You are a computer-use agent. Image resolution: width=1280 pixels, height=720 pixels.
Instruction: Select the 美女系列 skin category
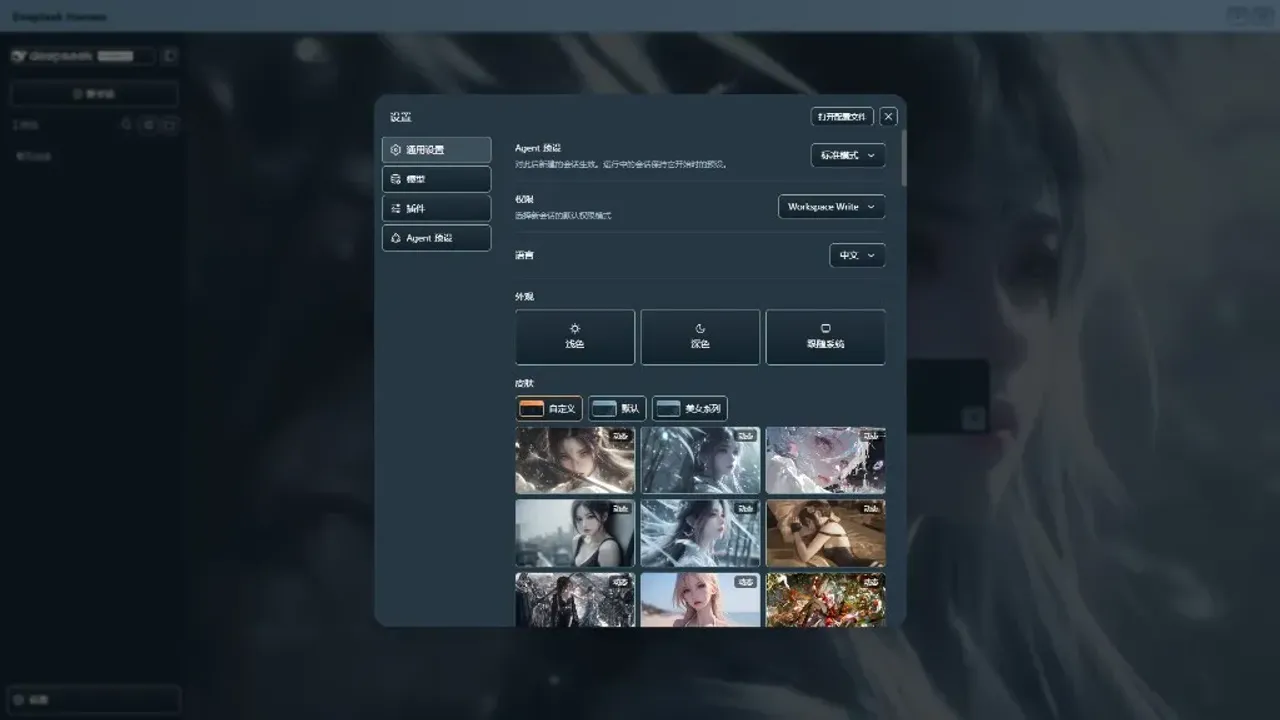click(x=690, y=408)
